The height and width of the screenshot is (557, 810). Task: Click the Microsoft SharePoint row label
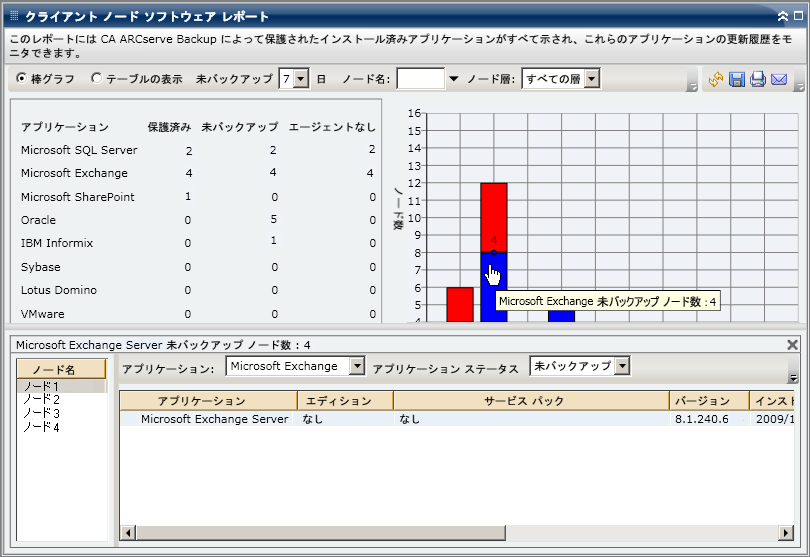tap(77, 197)
